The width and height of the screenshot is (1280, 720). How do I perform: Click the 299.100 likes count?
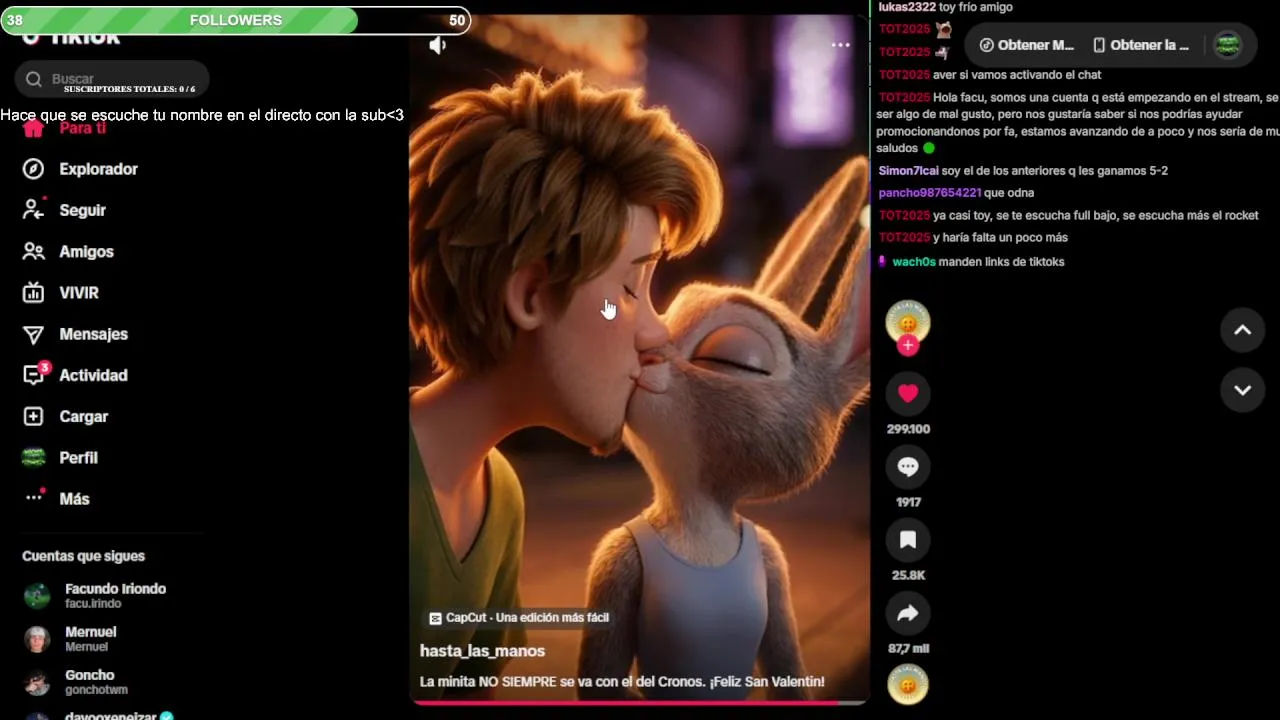[908, 429]
